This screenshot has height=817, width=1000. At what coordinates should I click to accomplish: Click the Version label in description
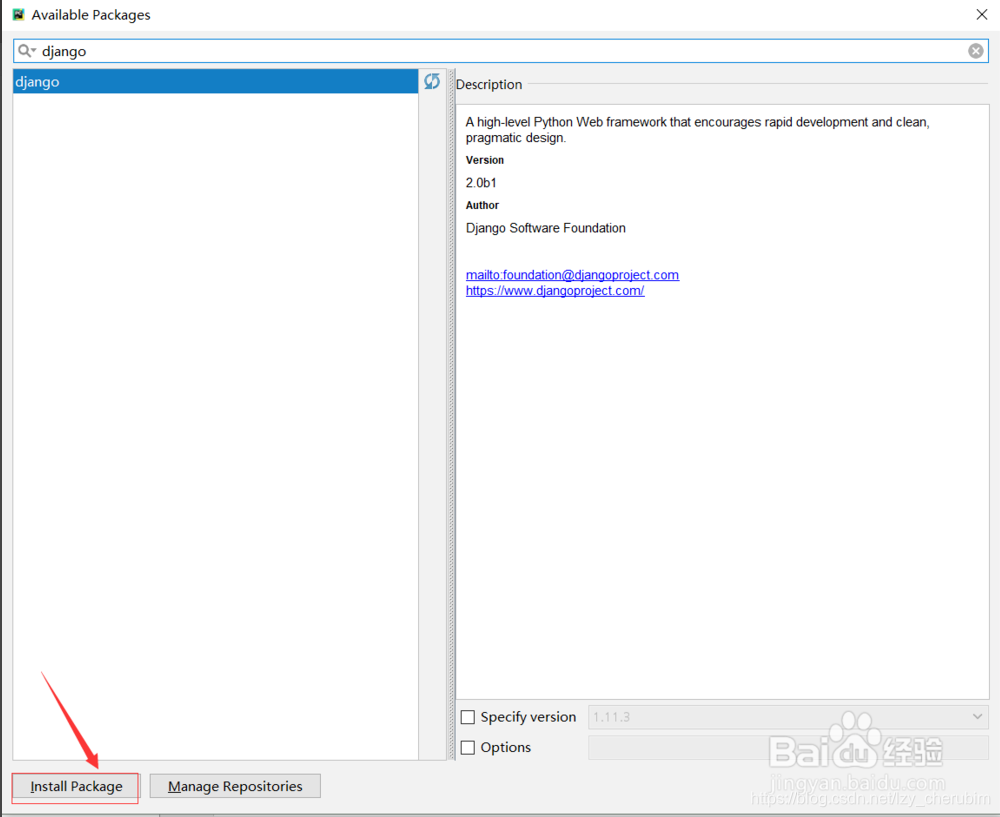[x=485, y=160]
